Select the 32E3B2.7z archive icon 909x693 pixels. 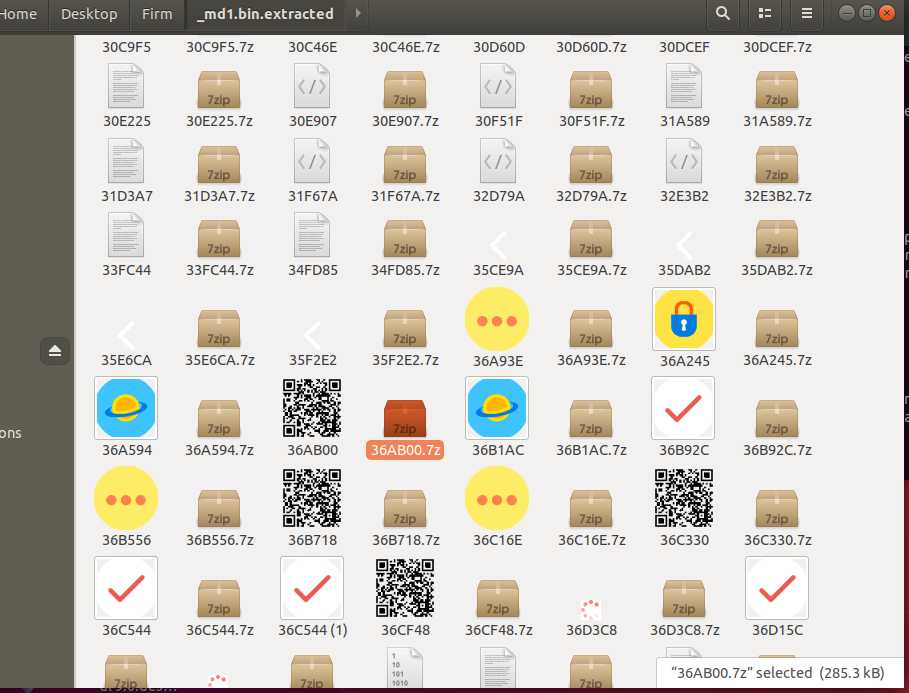[x=777, y=165]
